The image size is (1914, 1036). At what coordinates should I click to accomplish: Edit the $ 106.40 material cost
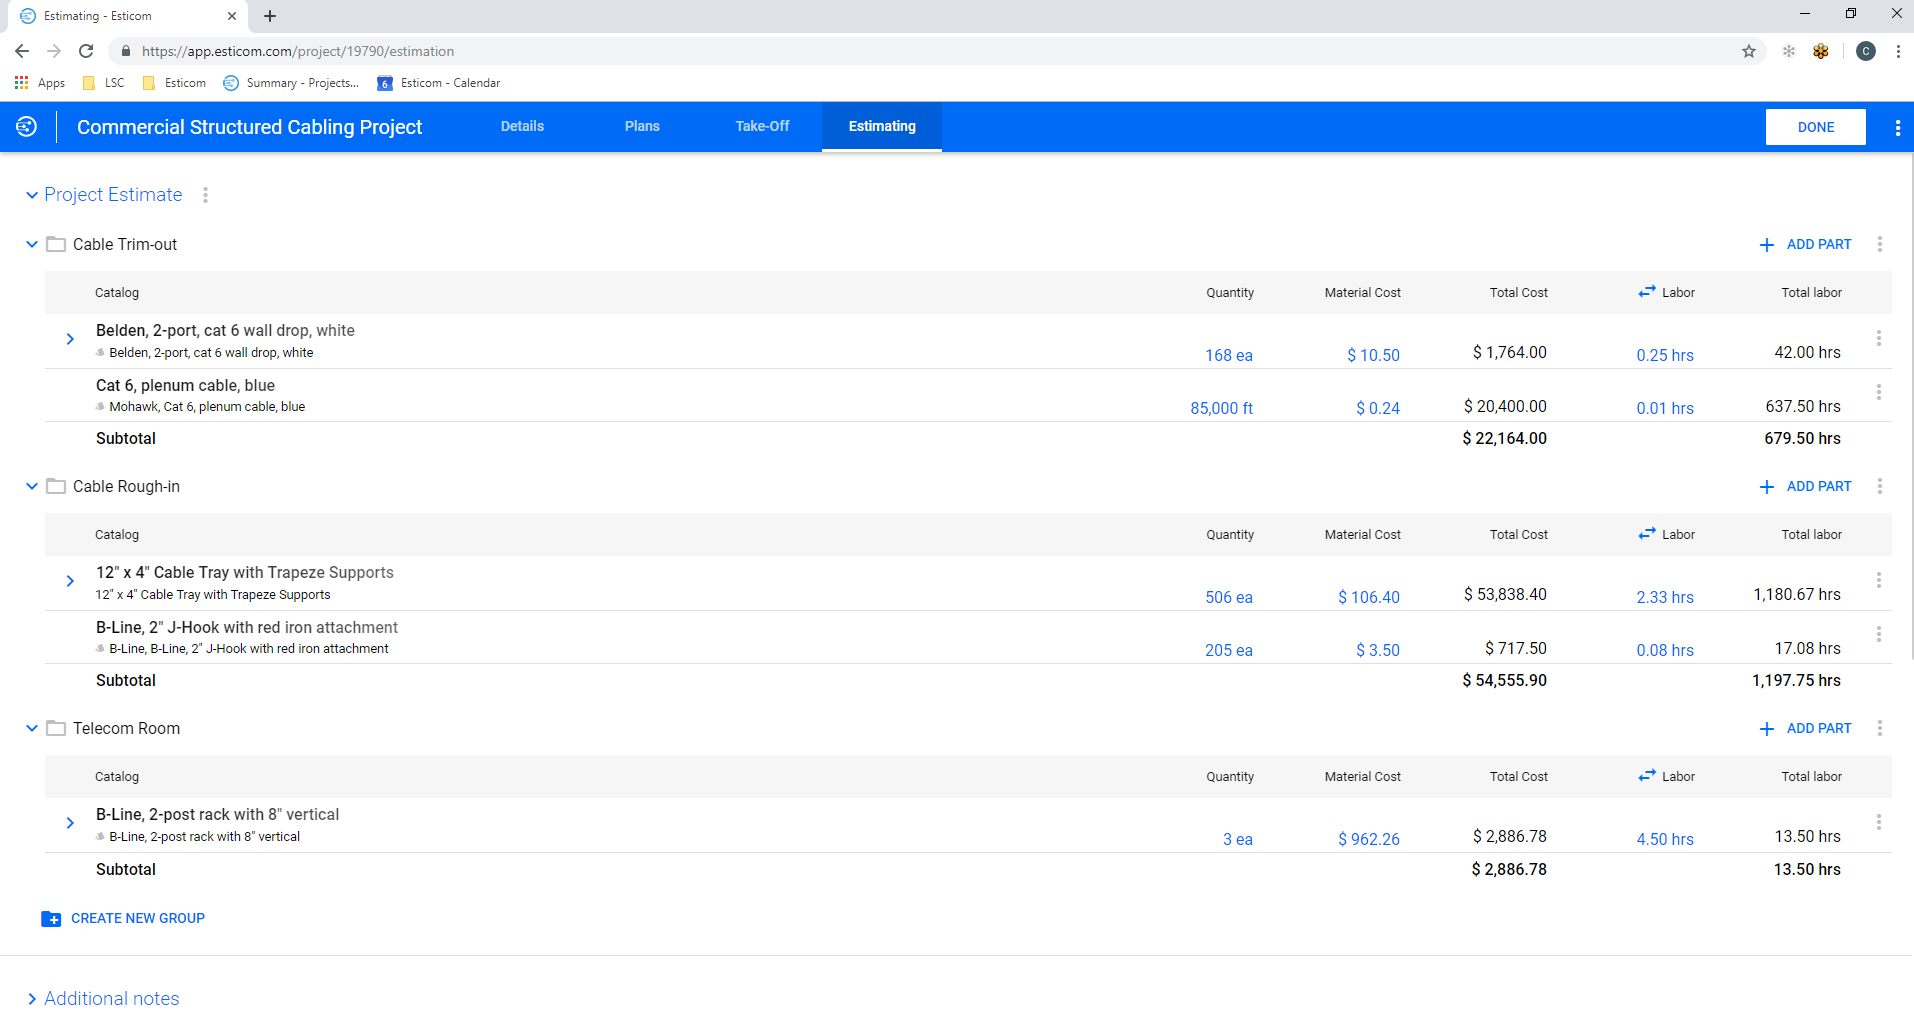tap(1369, 597)
